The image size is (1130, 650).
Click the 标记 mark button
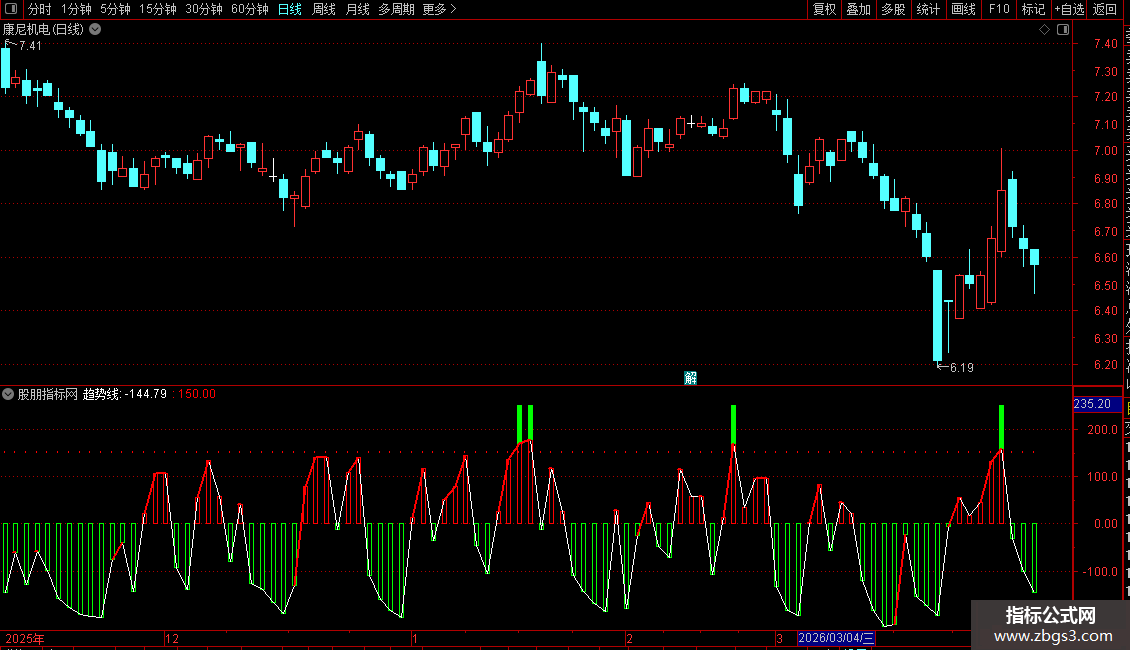click(1033, 9)
